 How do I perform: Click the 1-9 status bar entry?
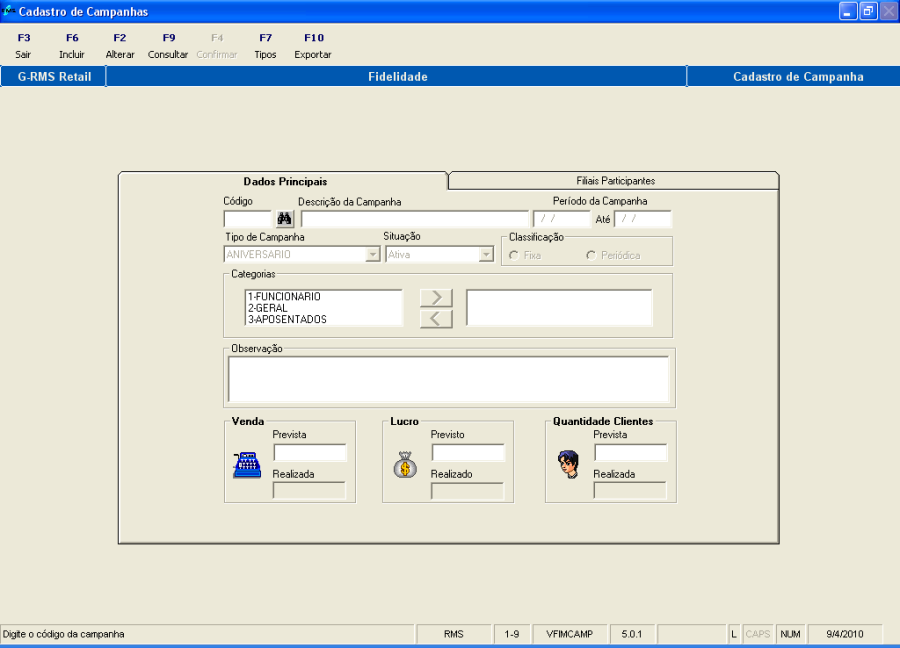[512, 634]
